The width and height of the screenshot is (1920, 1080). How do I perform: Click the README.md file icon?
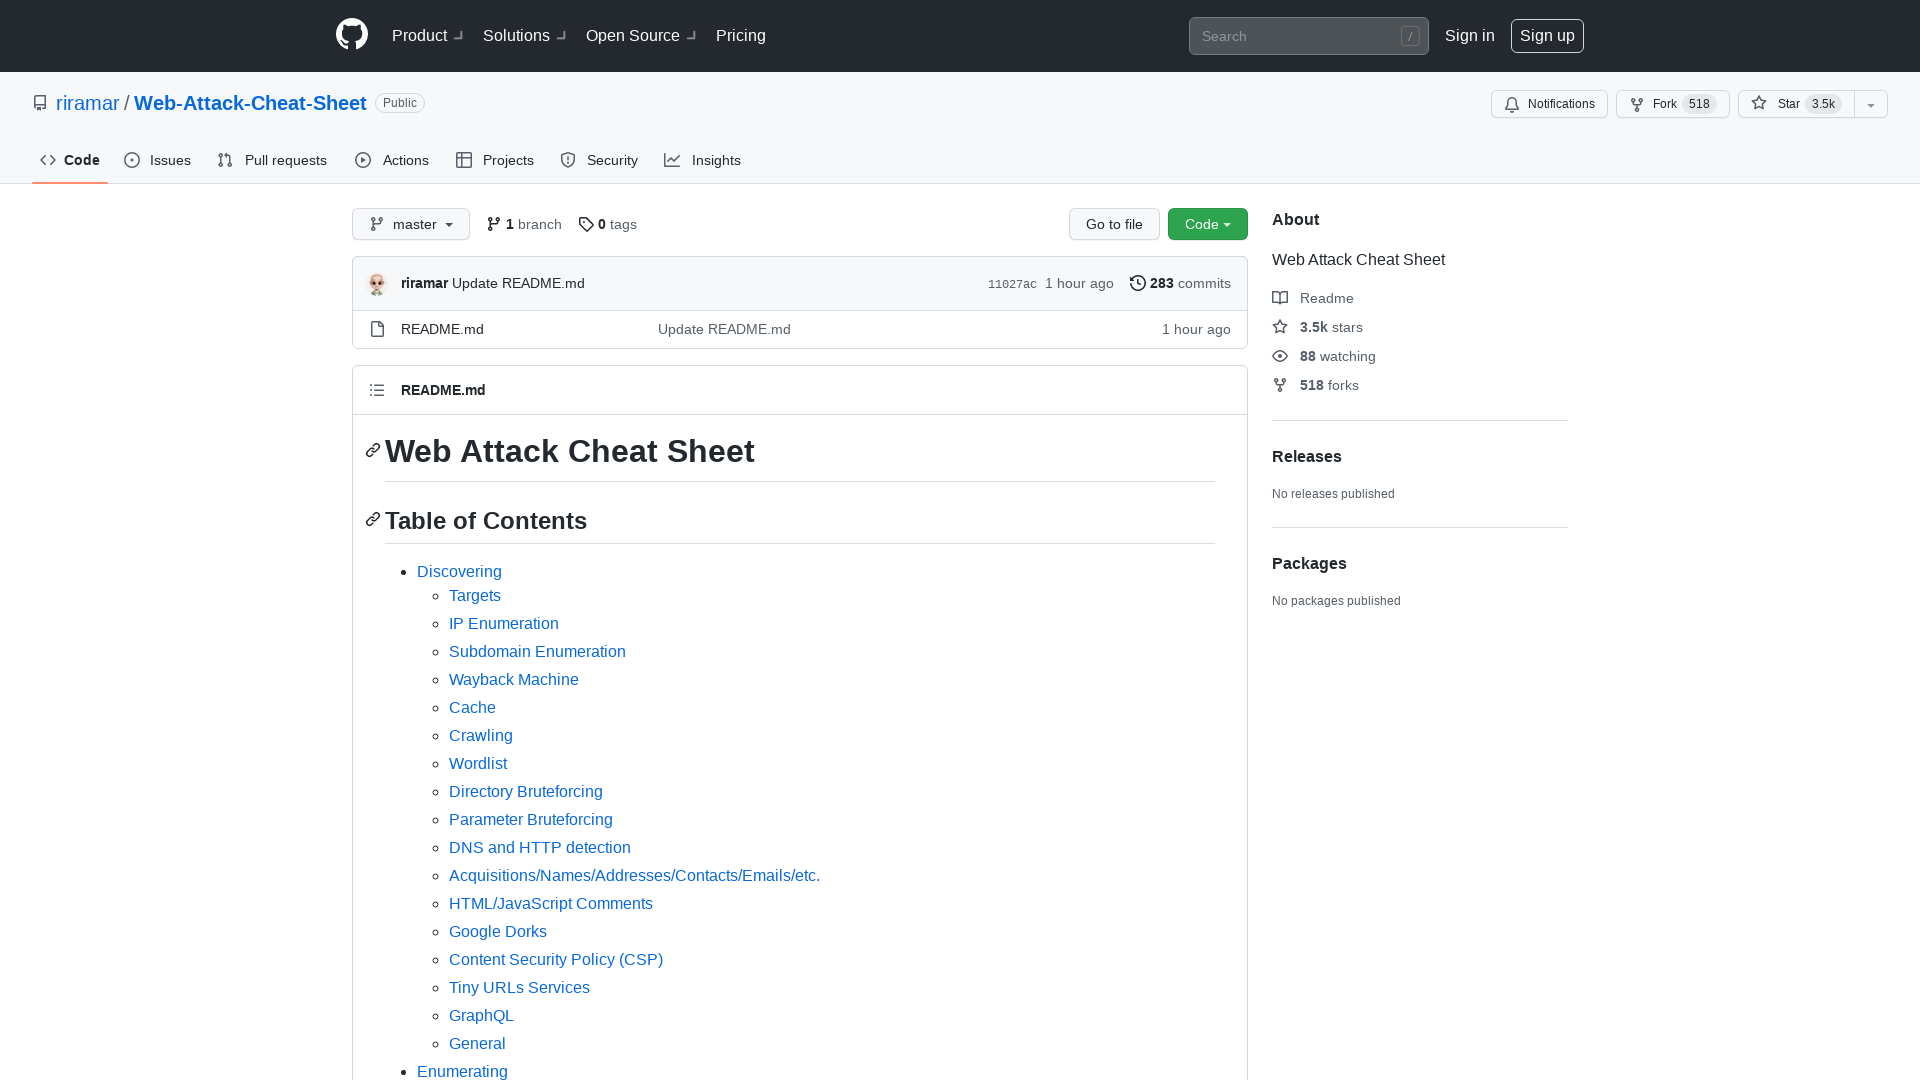click(x=377, y=329)
